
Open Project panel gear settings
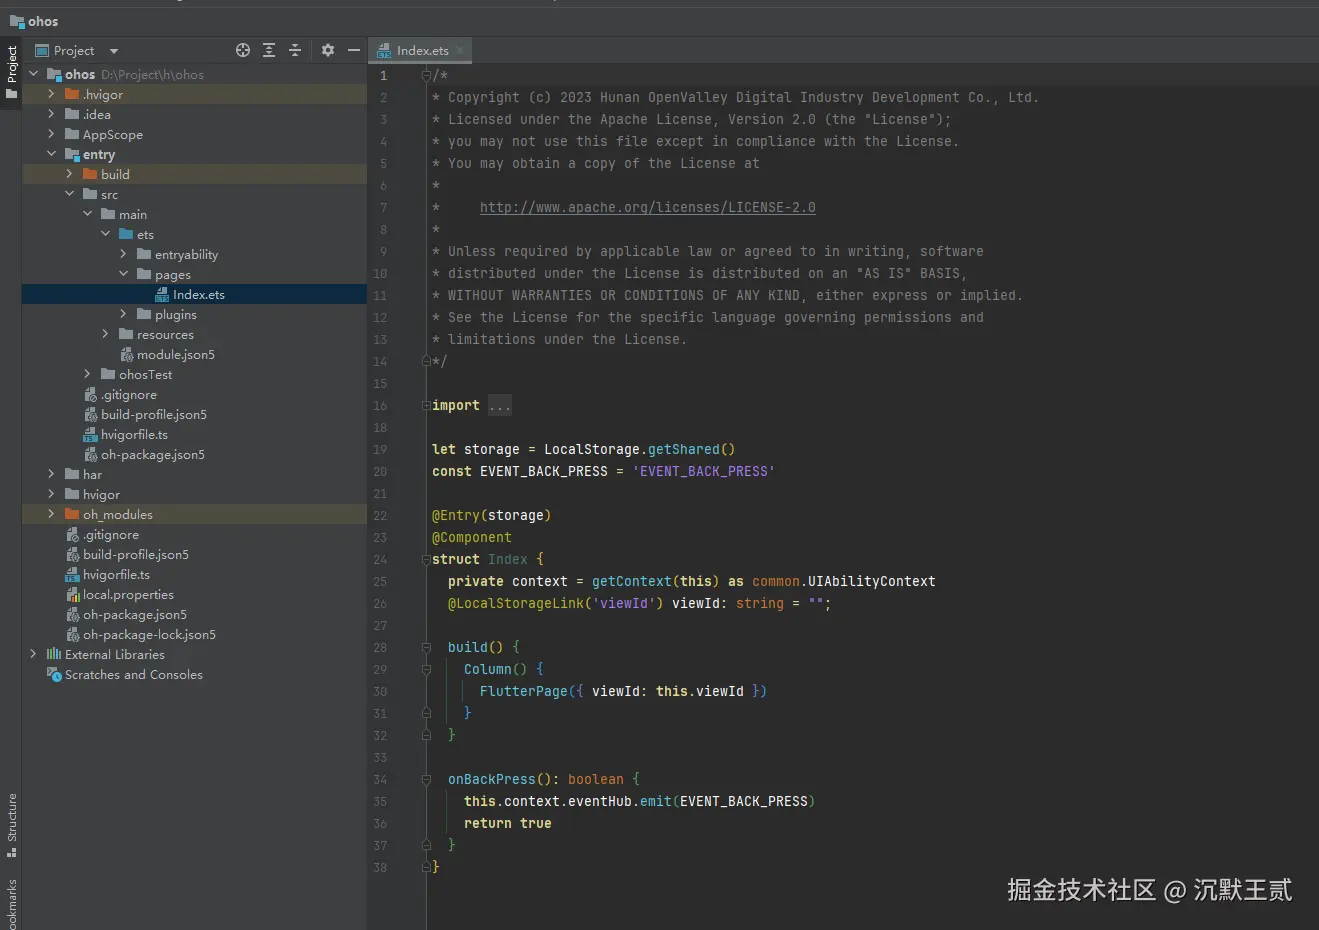click(x=328, y=50)
